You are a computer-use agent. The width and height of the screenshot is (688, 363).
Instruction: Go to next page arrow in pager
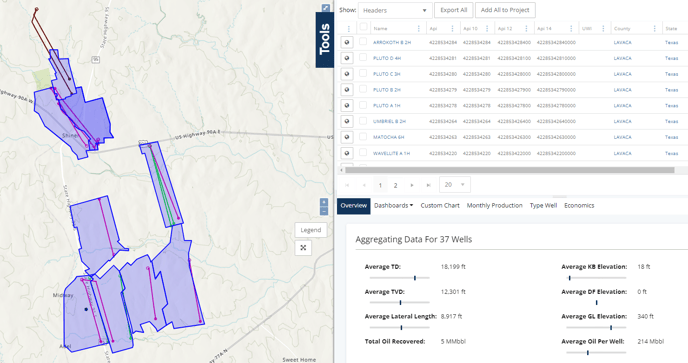tap(412, 185)
